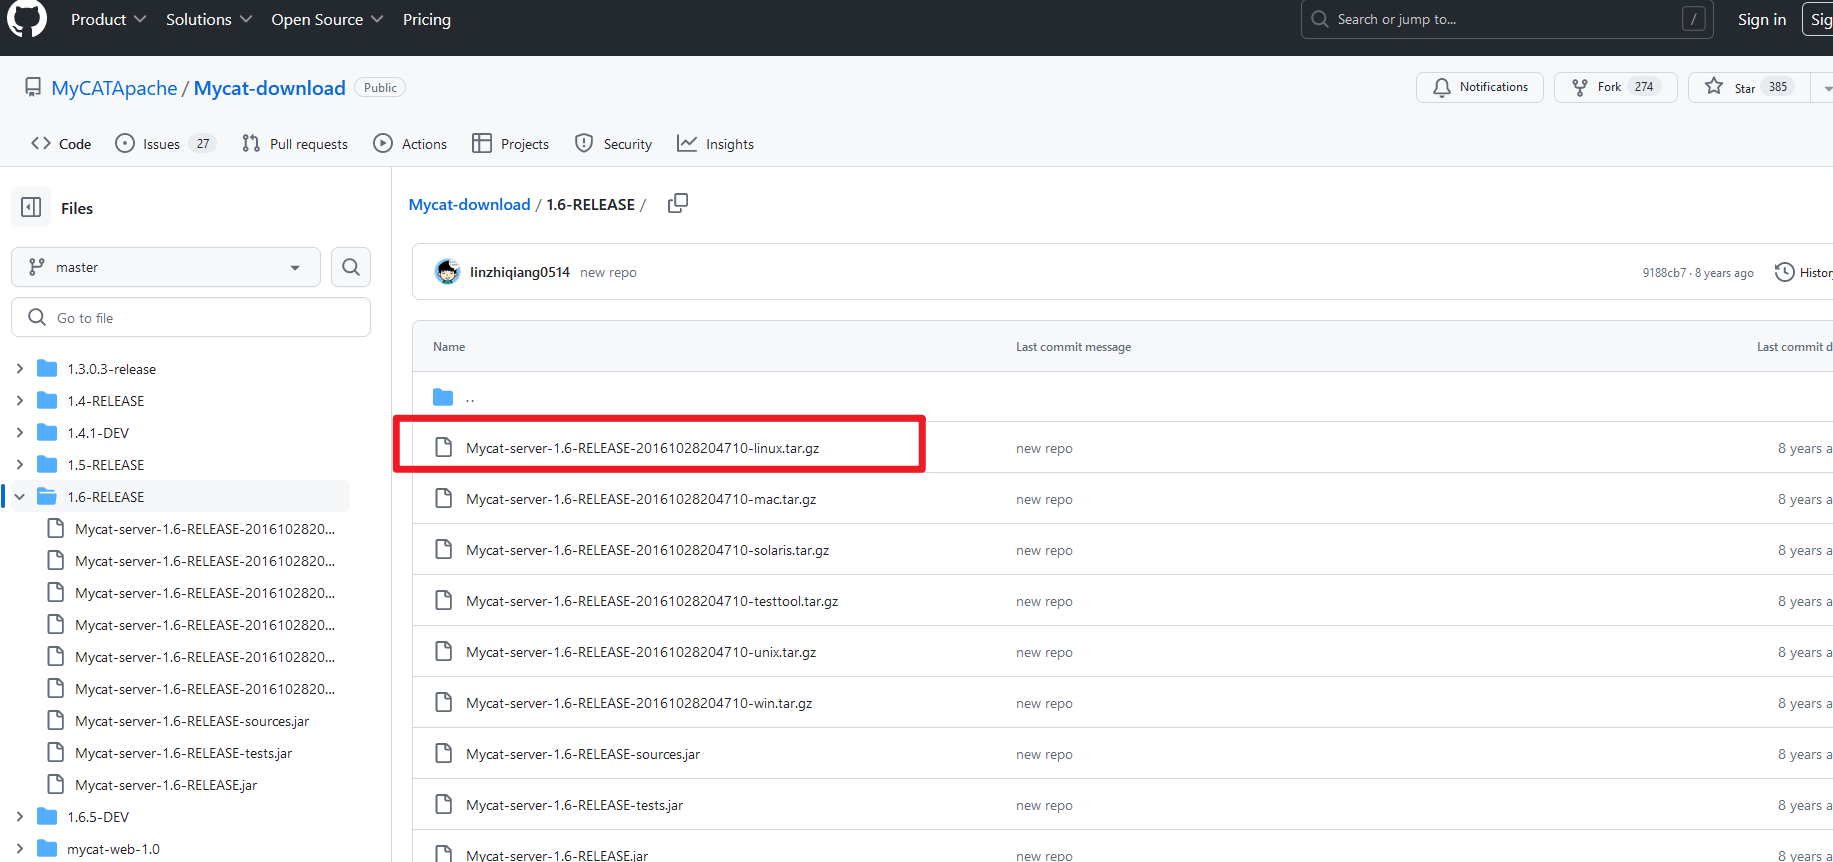Click file icon of testtool.tar.gz row
The image size is (1833, 862).
tap(443, 600)
